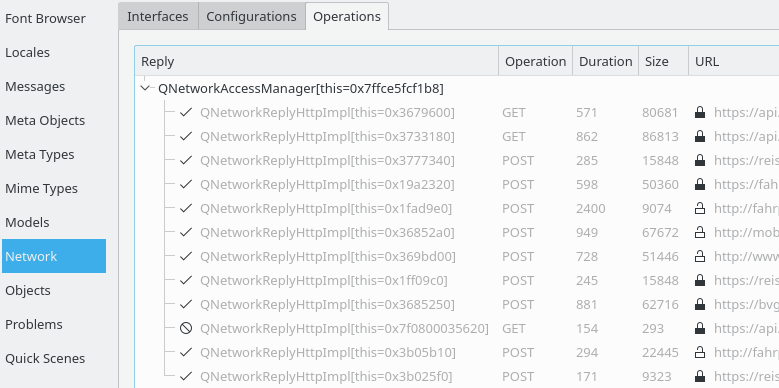Click the GET operation in duration 862 row
The width and height of the screenshot is (779, 388).
(514, 137)
